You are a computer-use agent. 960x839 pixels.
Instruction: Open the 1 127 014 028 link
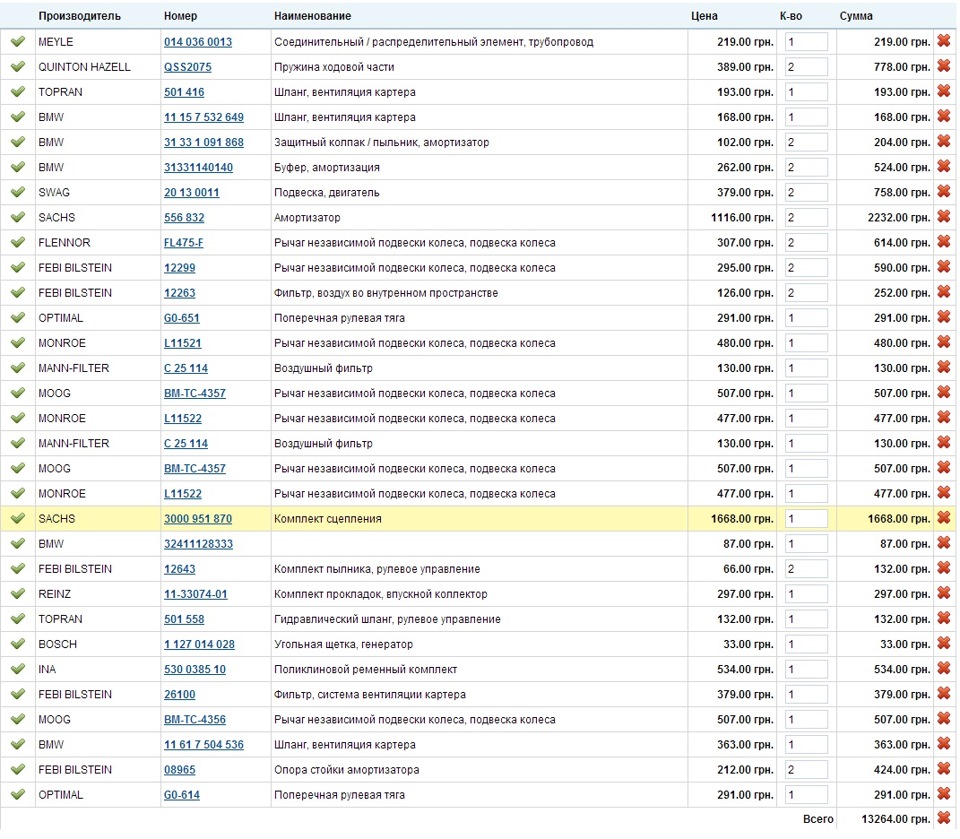(x=199, y=645)
